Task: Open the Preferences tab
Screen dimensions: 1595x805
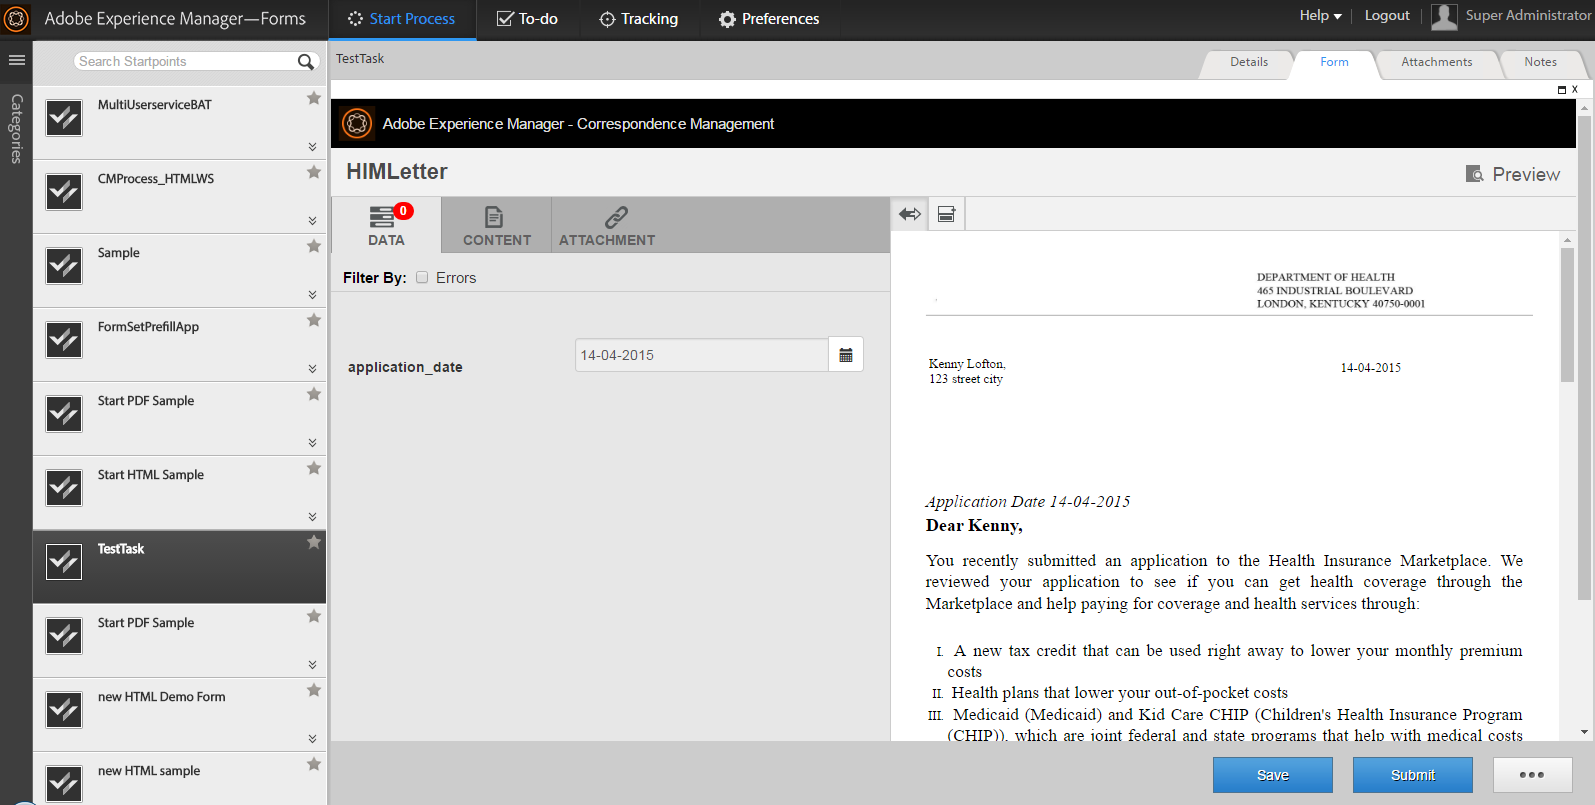Action: (769, 19)
